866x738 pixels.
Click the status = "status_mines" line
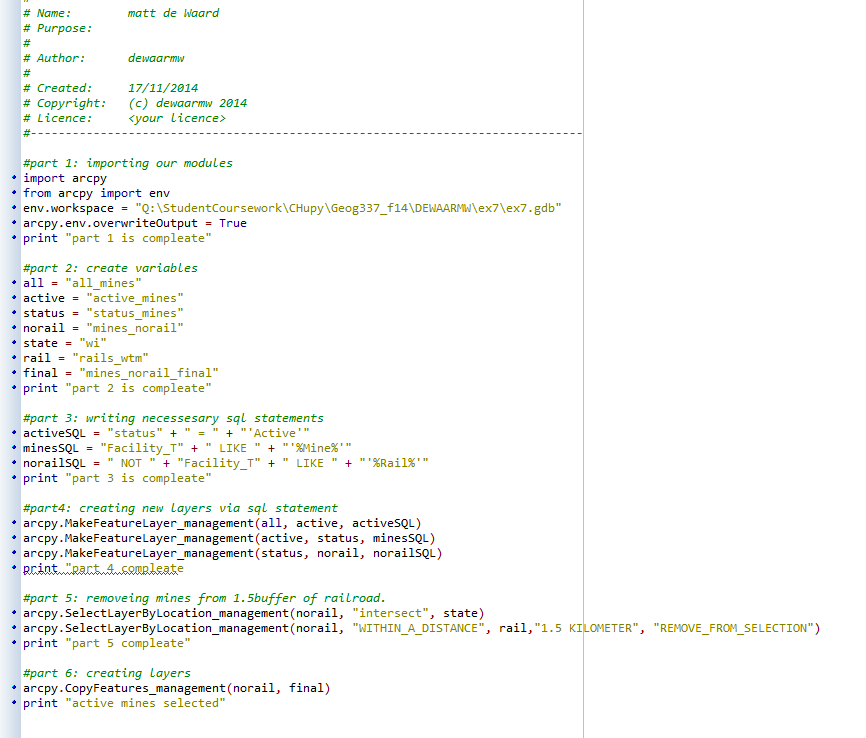coord(103,313)
